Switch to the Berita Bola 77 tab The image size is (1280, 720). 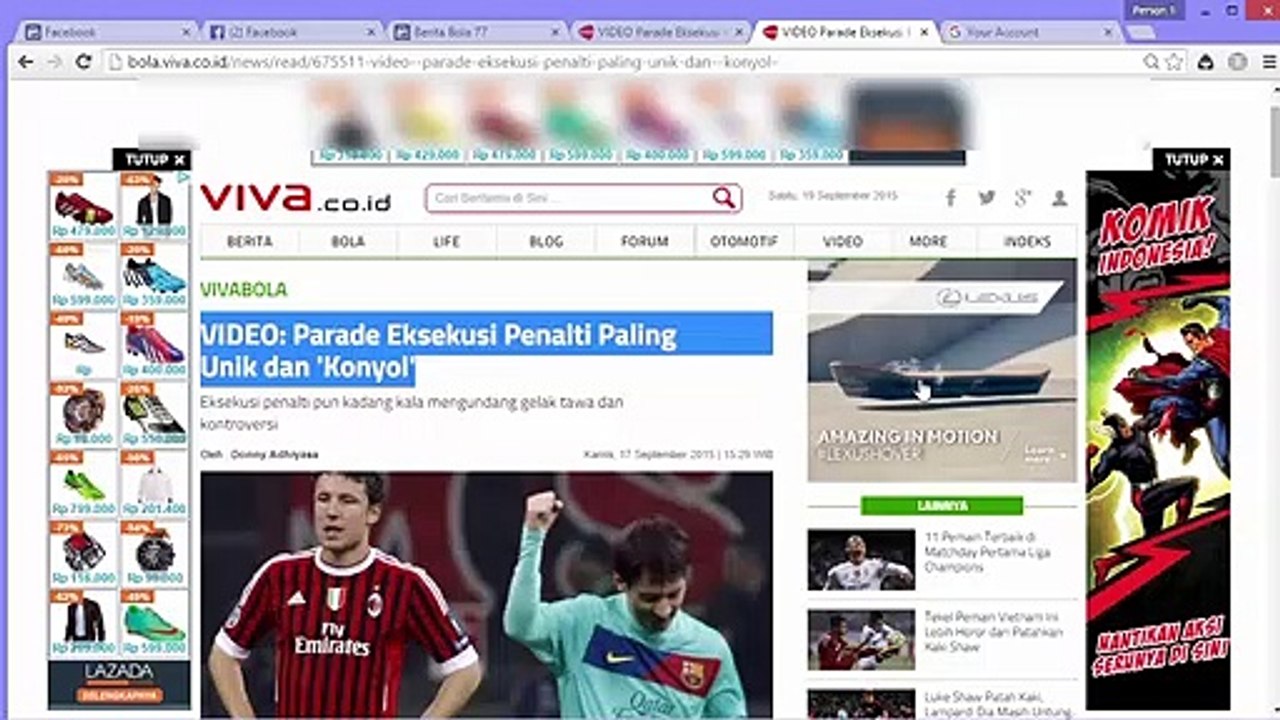474,32
